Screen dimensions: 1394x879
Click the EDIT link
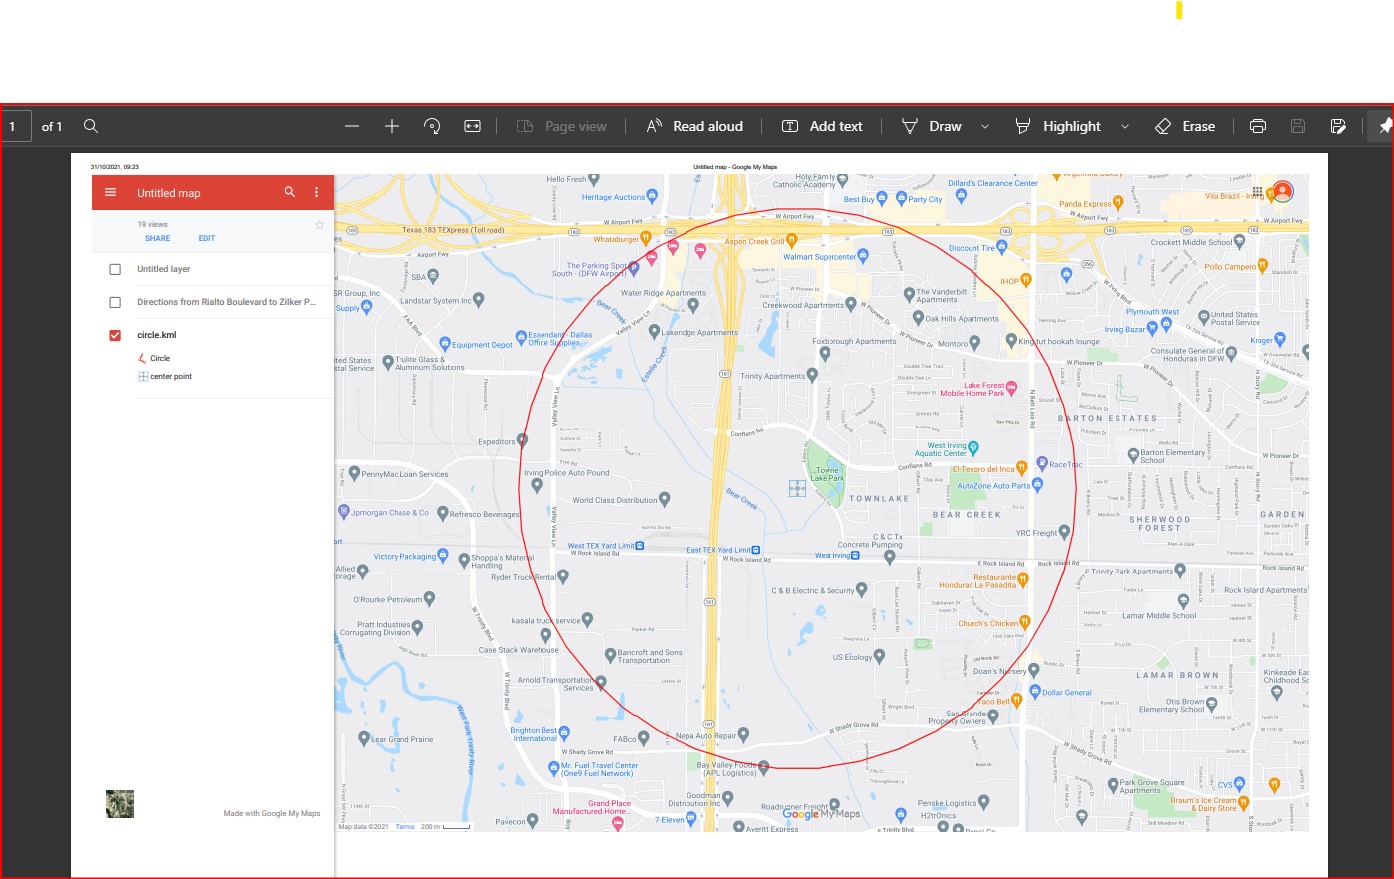pos(207,238)
